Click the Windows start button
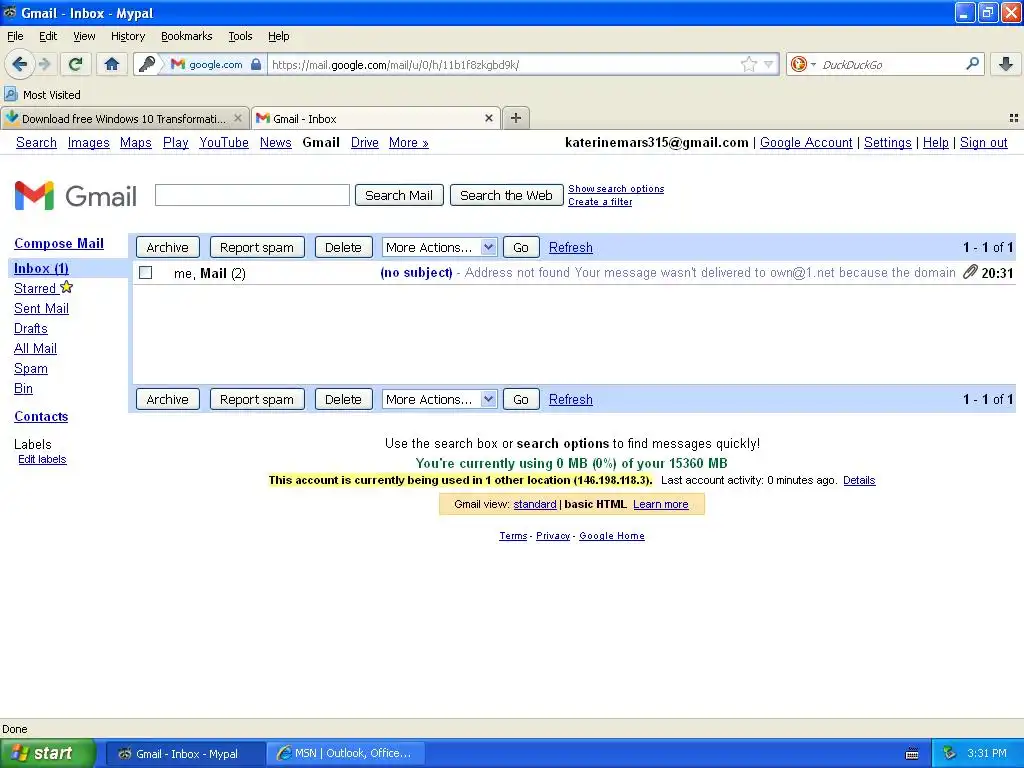Screen dimensions: 1024x768 [x=48, y=753]
